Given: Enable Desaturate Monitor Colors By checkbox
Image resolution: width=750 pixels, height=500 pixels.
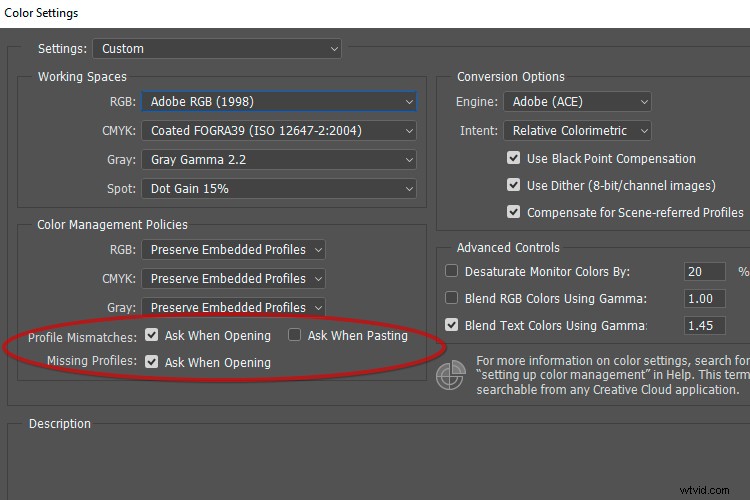Looking at the screenshot, I should [451, 271].
